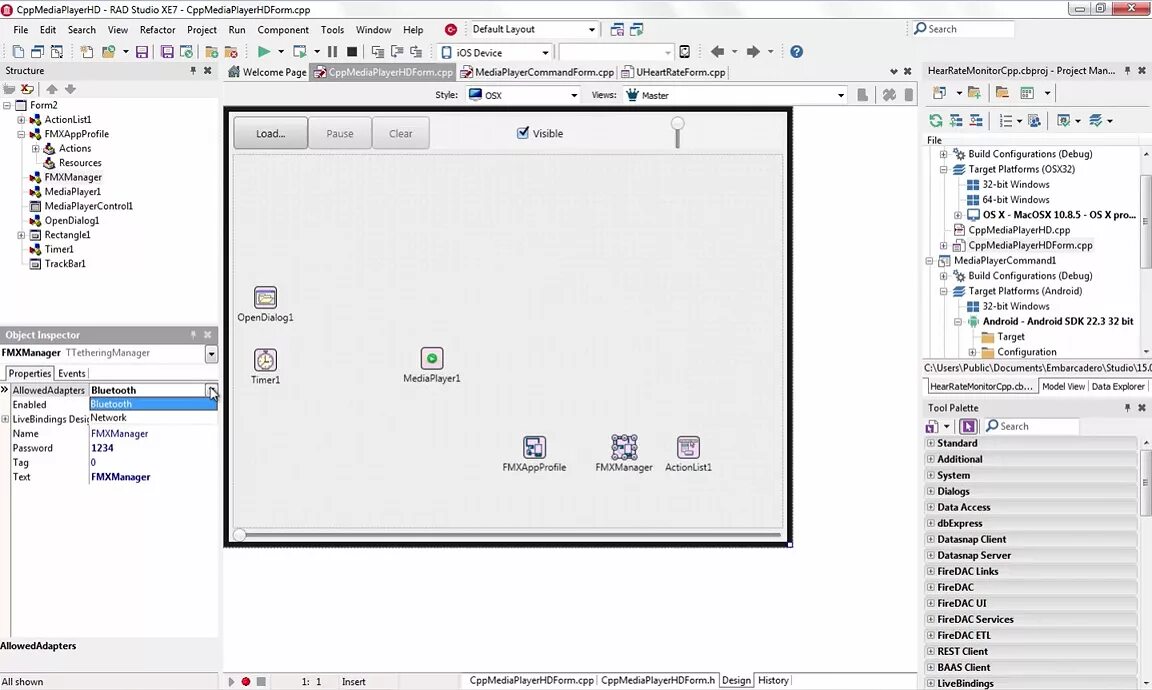
Task: Click the bottom horizontal TrackBar1 thumb on form
Action: click(x=240, y=535)
